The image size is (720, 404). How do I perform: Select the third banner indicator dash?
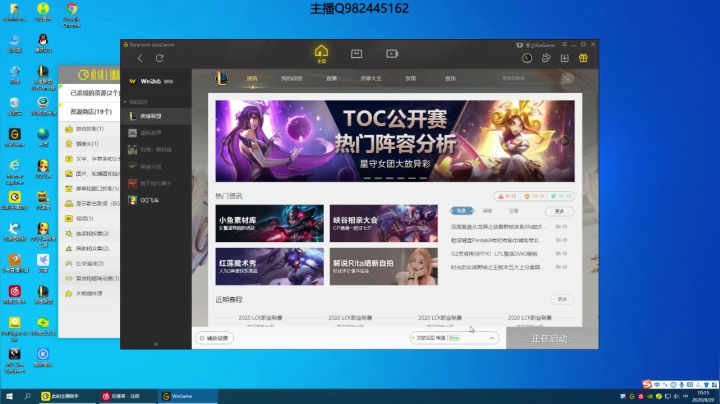pyautogui.click(x=389, y=178)
